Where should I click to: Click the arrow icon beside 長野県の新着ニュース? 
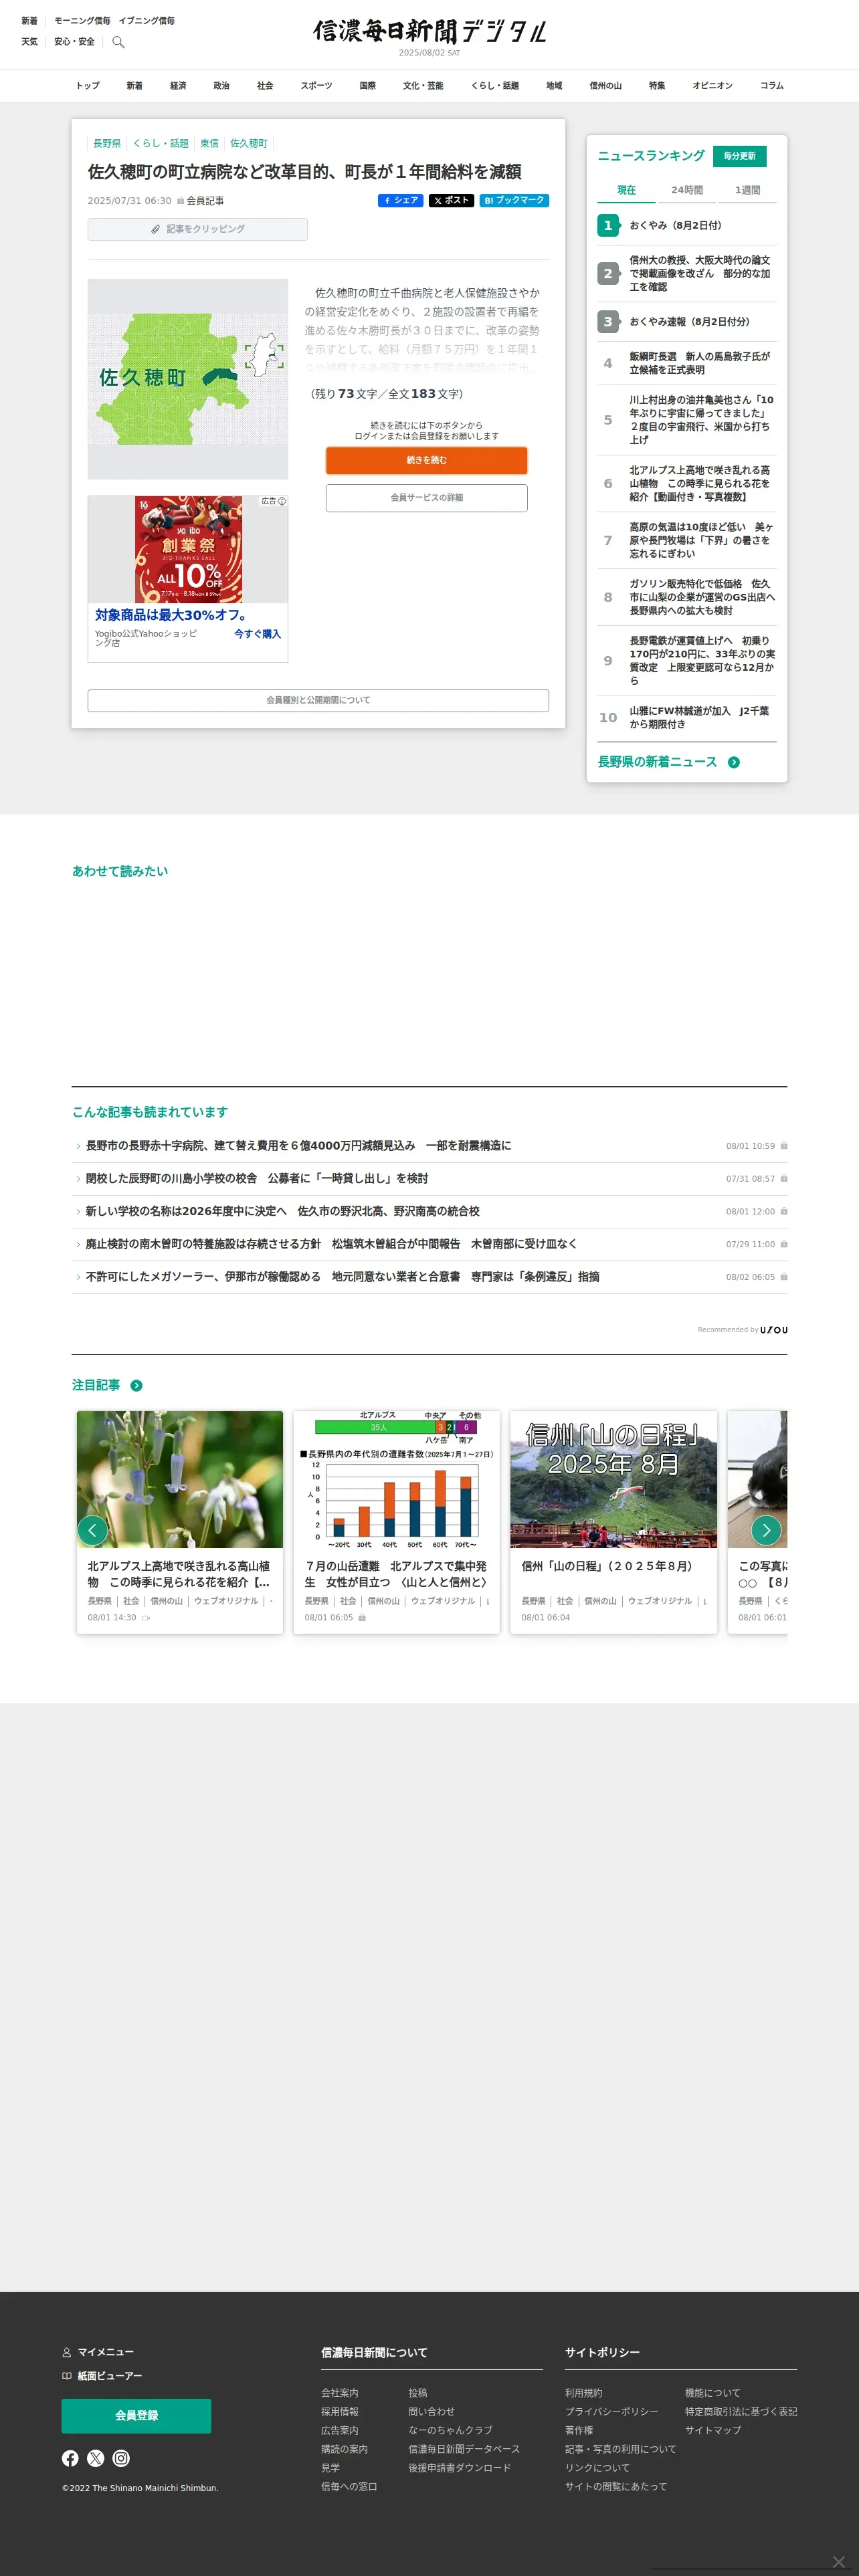[x=734, y=762]
